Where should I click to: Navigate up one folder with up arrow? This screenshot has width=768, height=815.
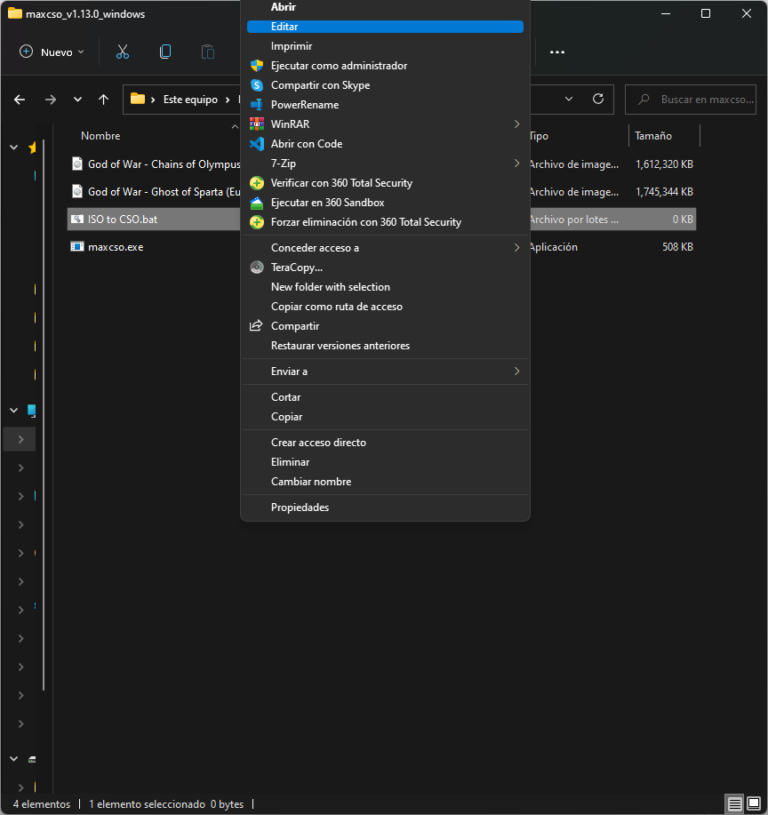(103, 100)
